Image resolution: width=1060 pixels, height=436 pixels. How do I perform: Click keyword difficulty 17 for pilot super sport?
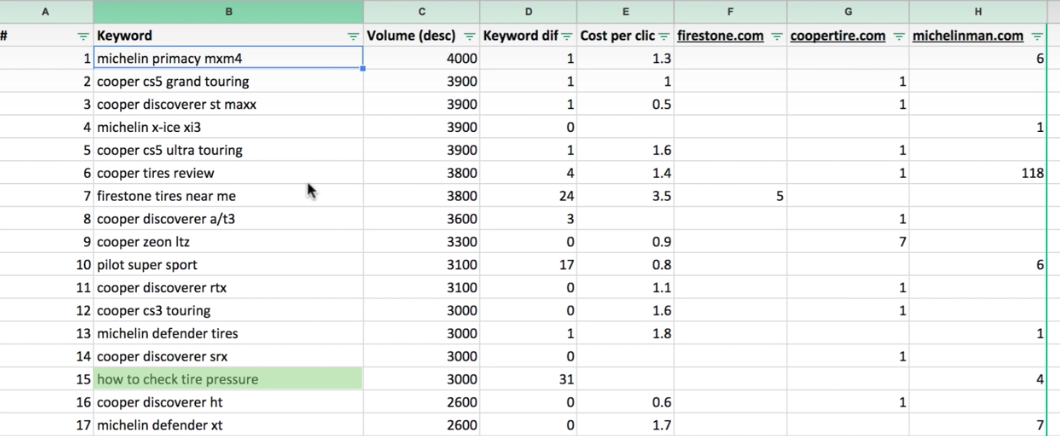pyautogui.click(x=529, y=264)
